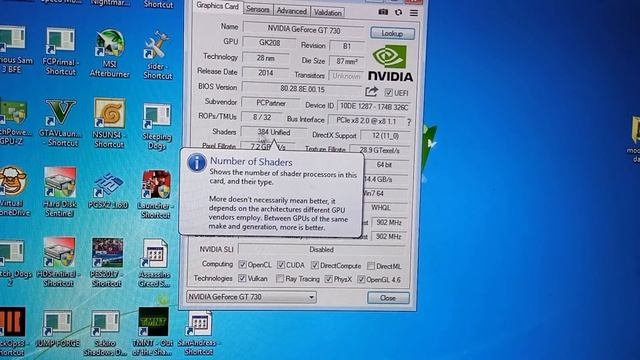The height and width of the screenshot is (360, 640).
Task: Click the GPU-Z screenshot camera icon
Action: click(383, 12)
